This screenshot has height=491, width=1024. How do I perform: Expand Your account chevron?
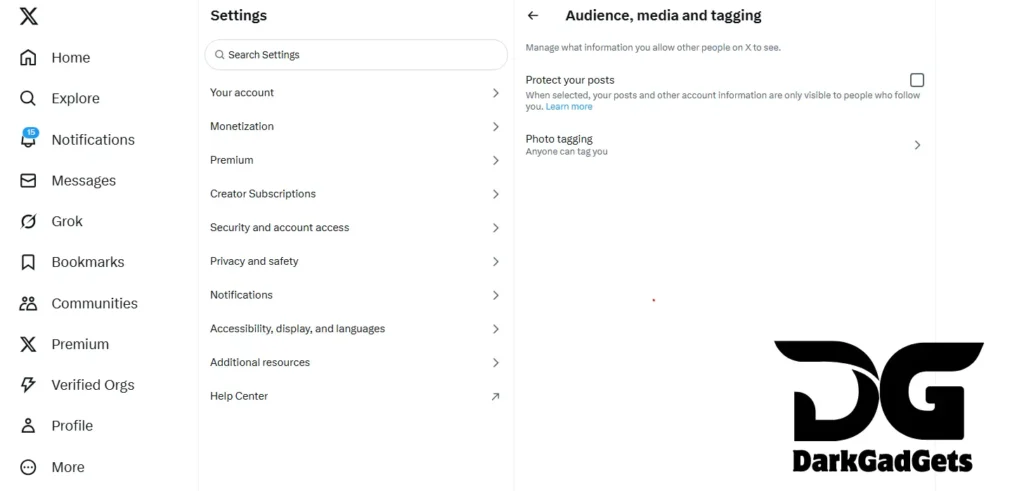click(x=496, y=93)
